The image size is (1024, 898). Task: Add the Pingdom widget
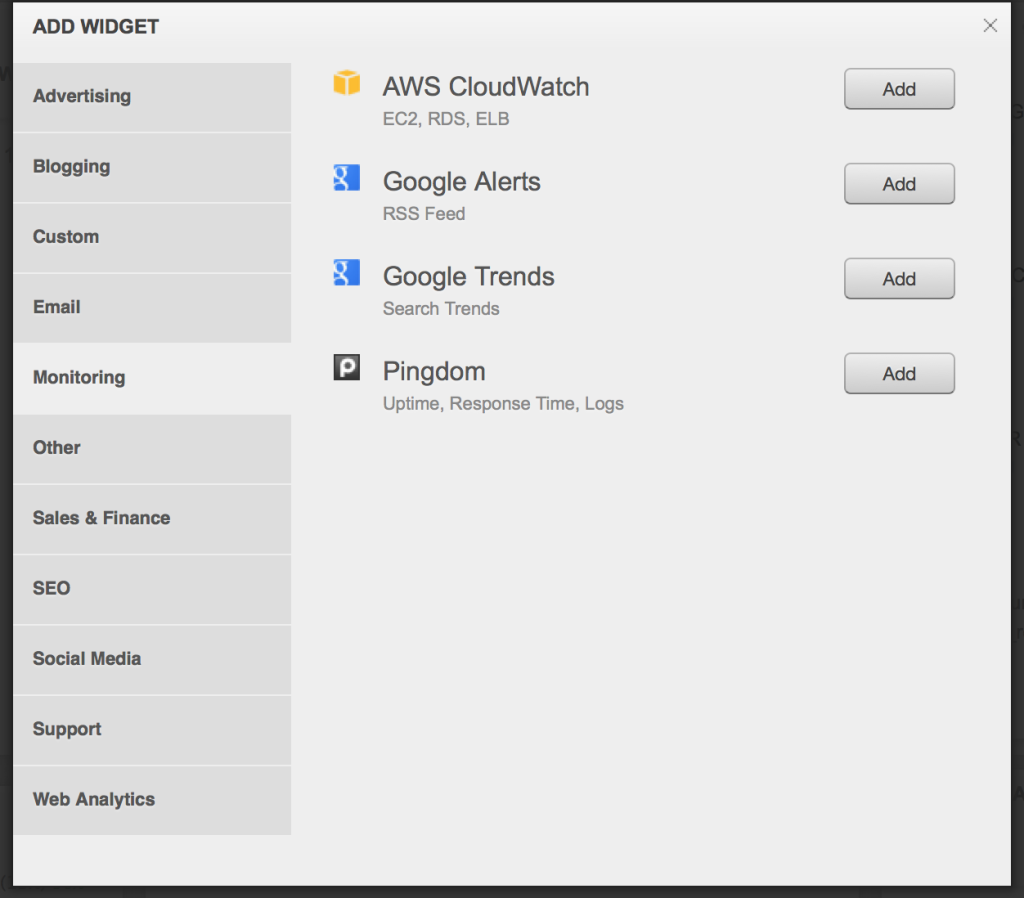[899, 374]
